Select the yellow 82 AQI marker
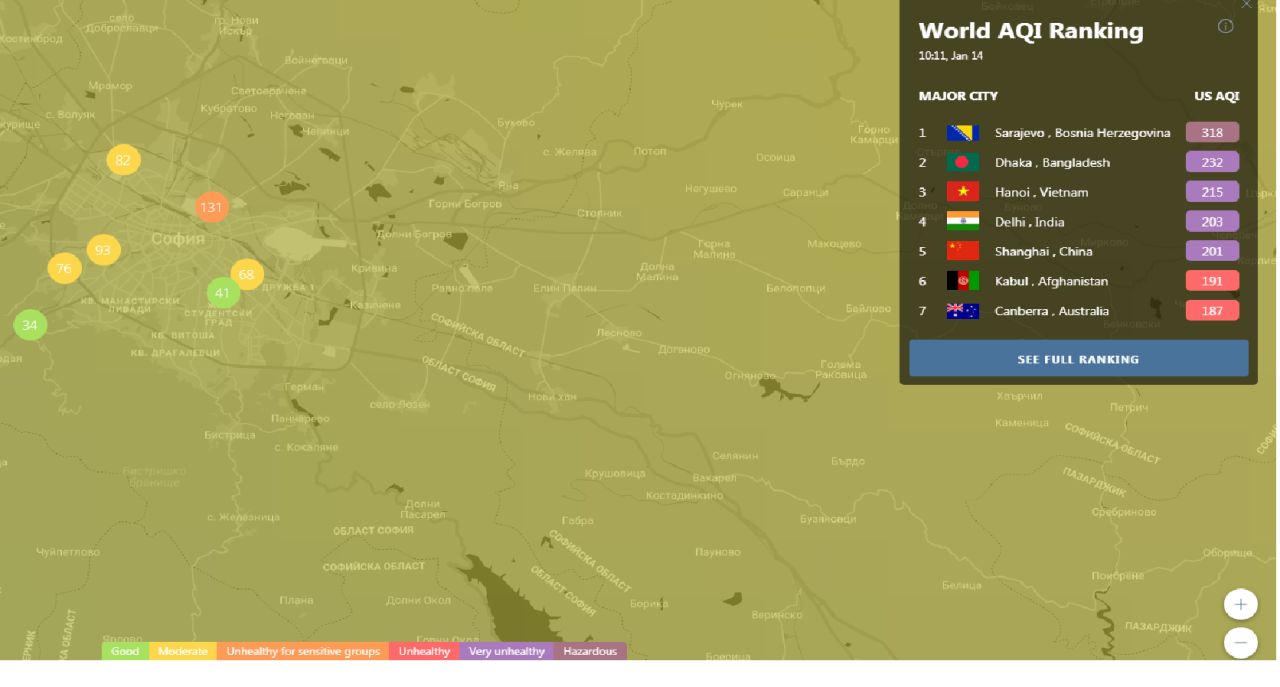1280x687 pixels. (123, 160)
